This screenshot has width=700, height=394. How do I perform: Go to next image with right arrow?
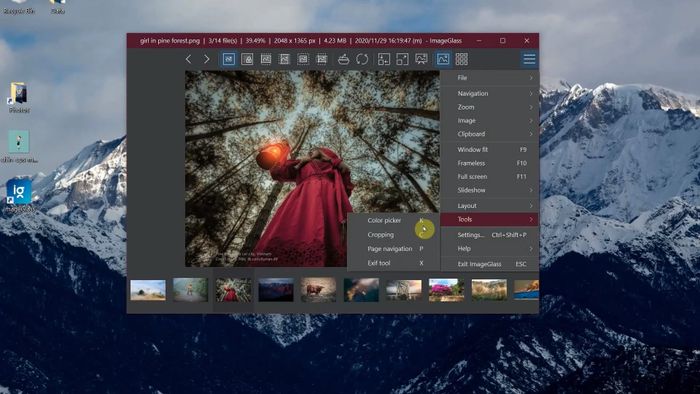pyautogui.click(x=206, y=59)
